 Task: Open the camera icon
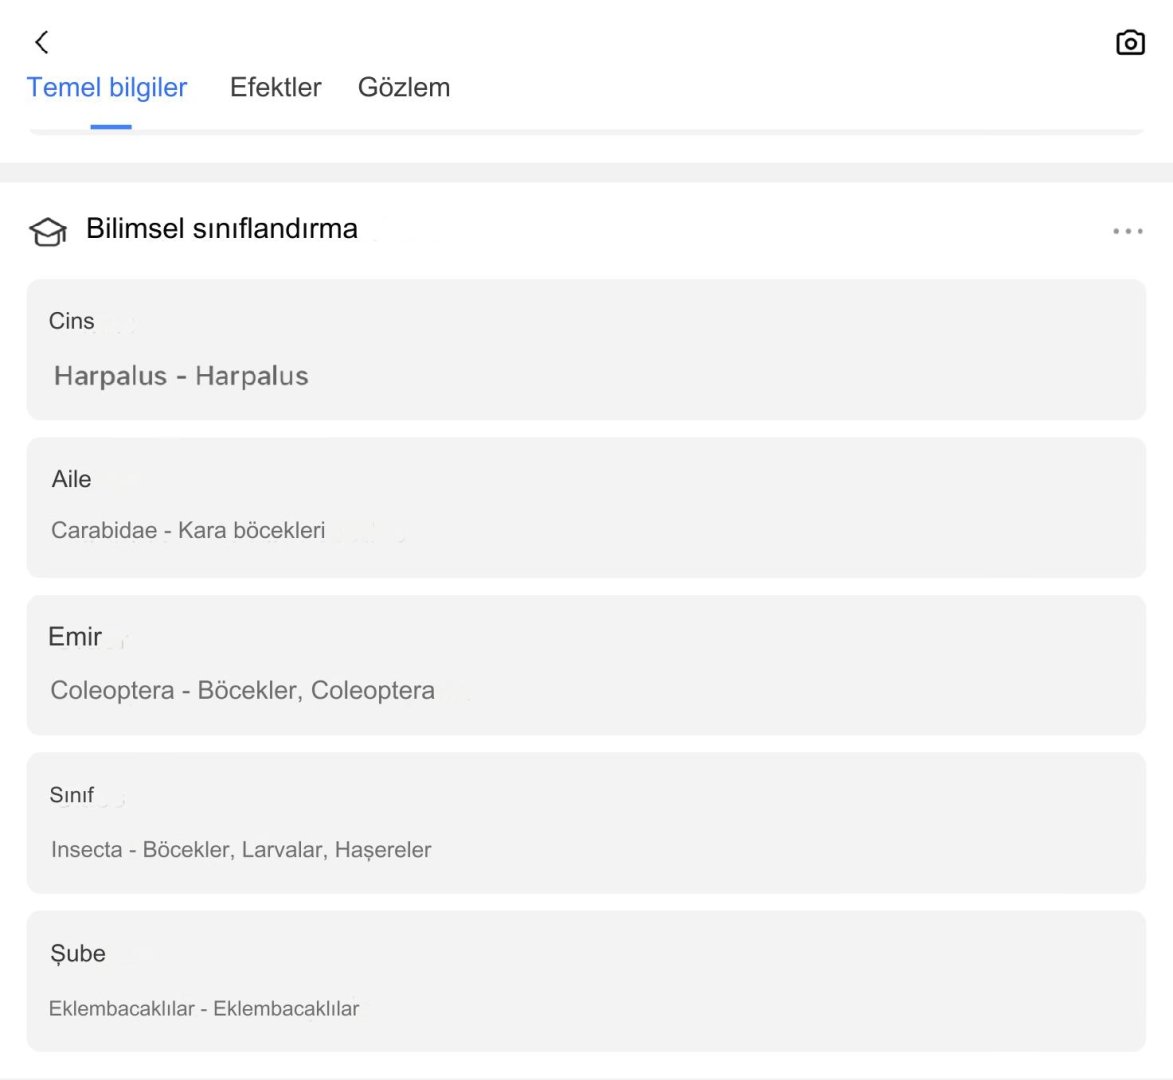(1130, 43)
